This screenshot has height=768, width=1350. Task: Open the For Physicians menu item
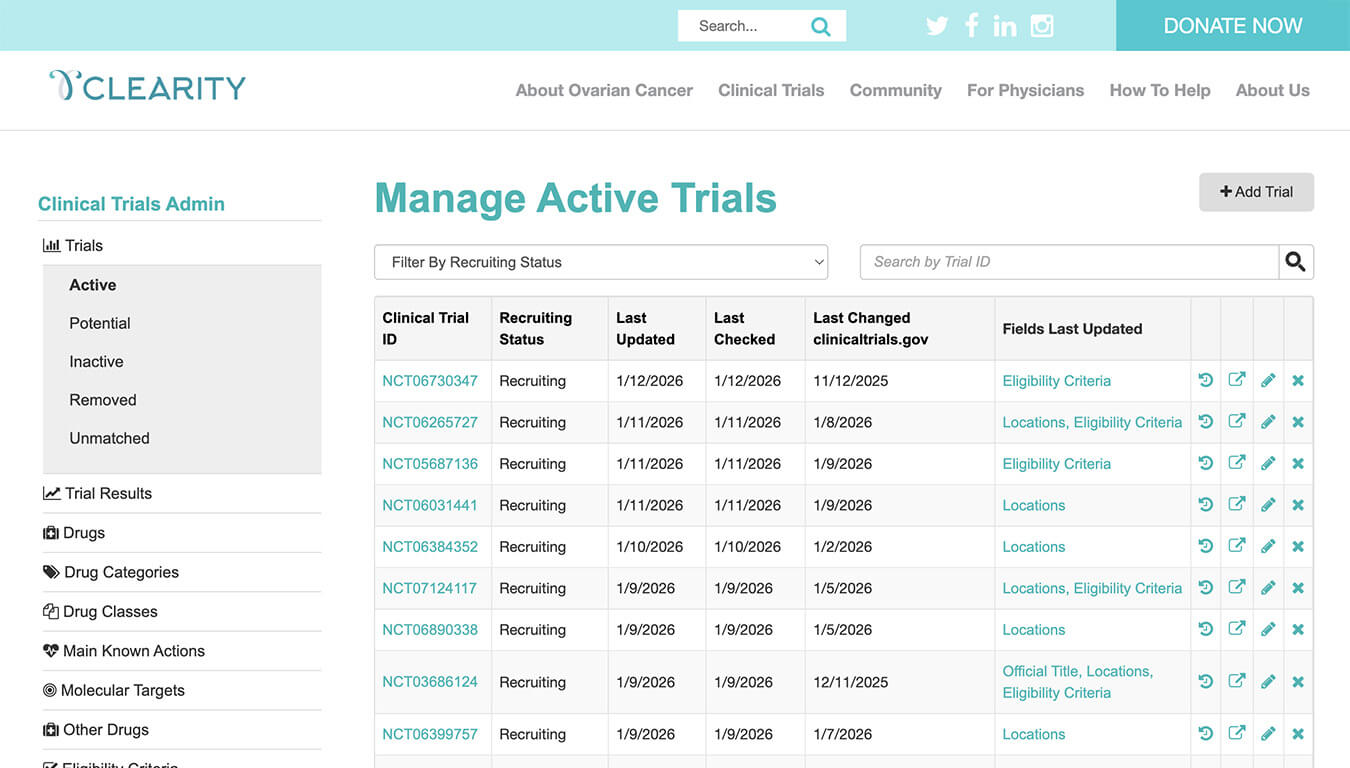click(1025, 90)
